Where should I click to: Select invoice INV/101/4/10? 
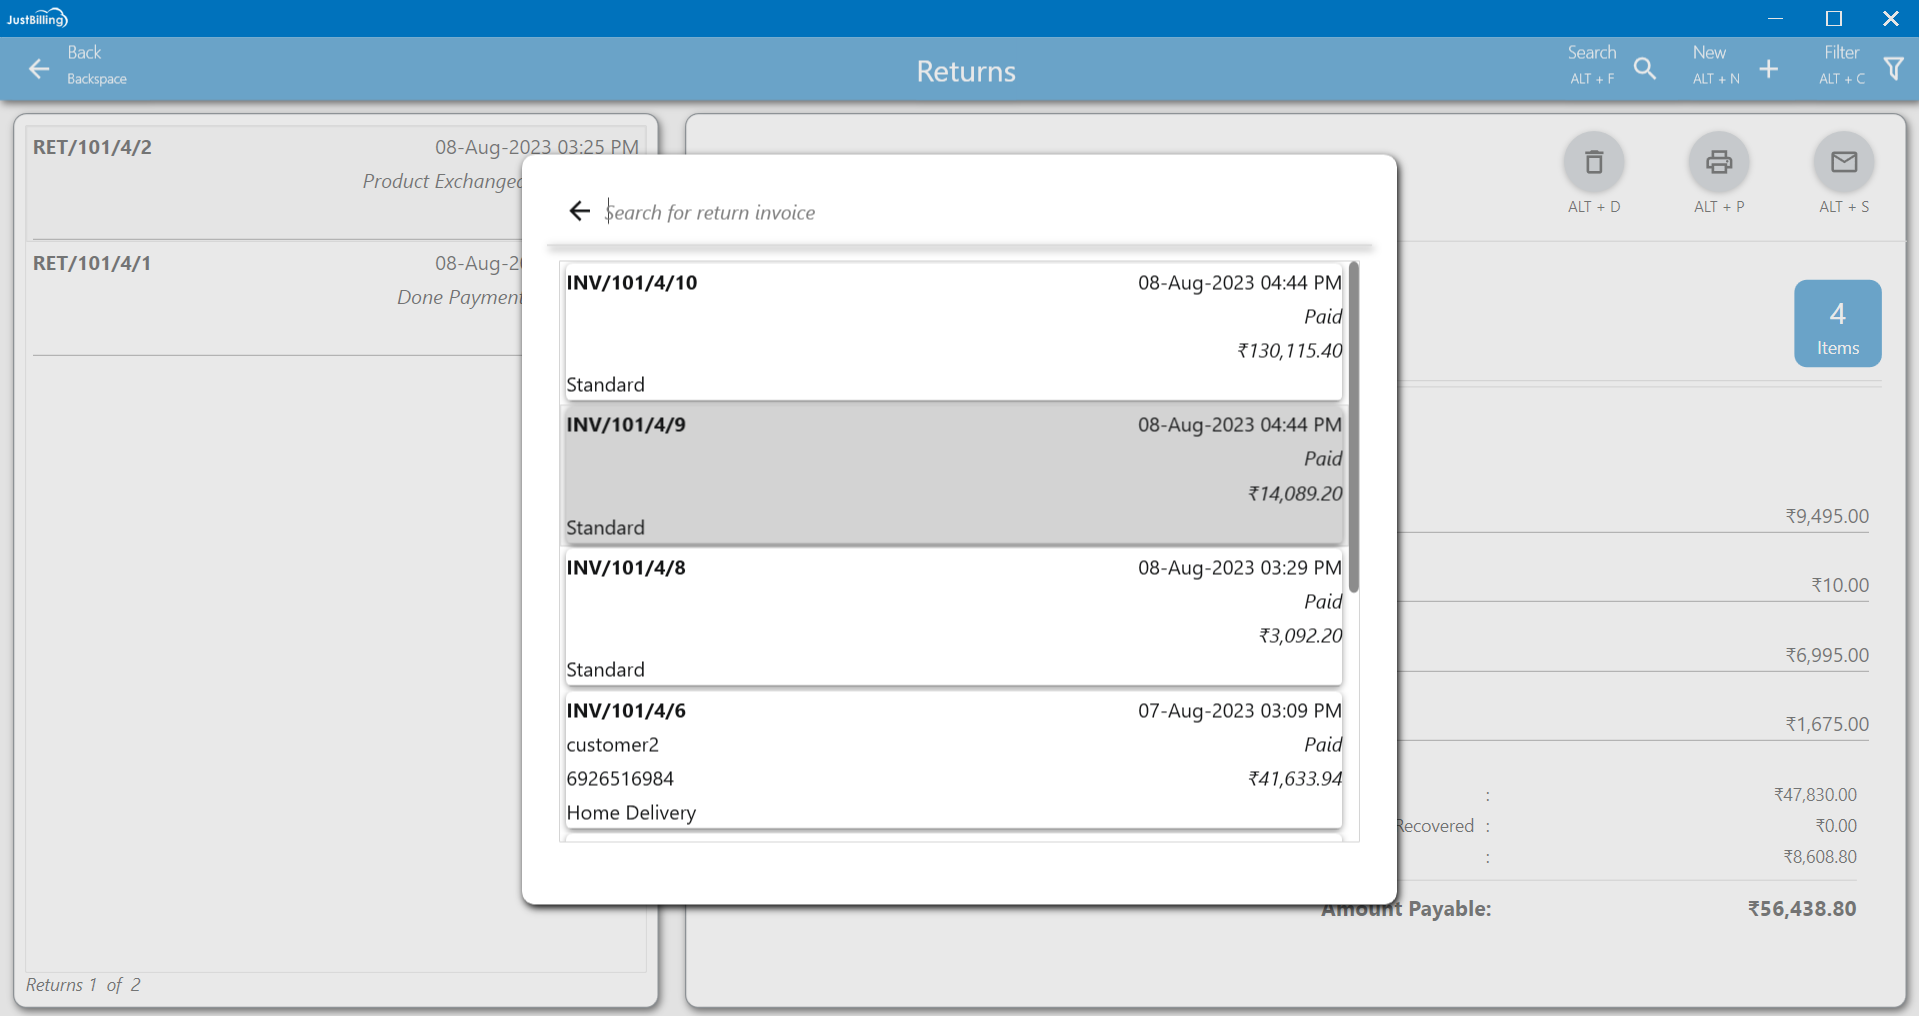click(x=953, y=332)
